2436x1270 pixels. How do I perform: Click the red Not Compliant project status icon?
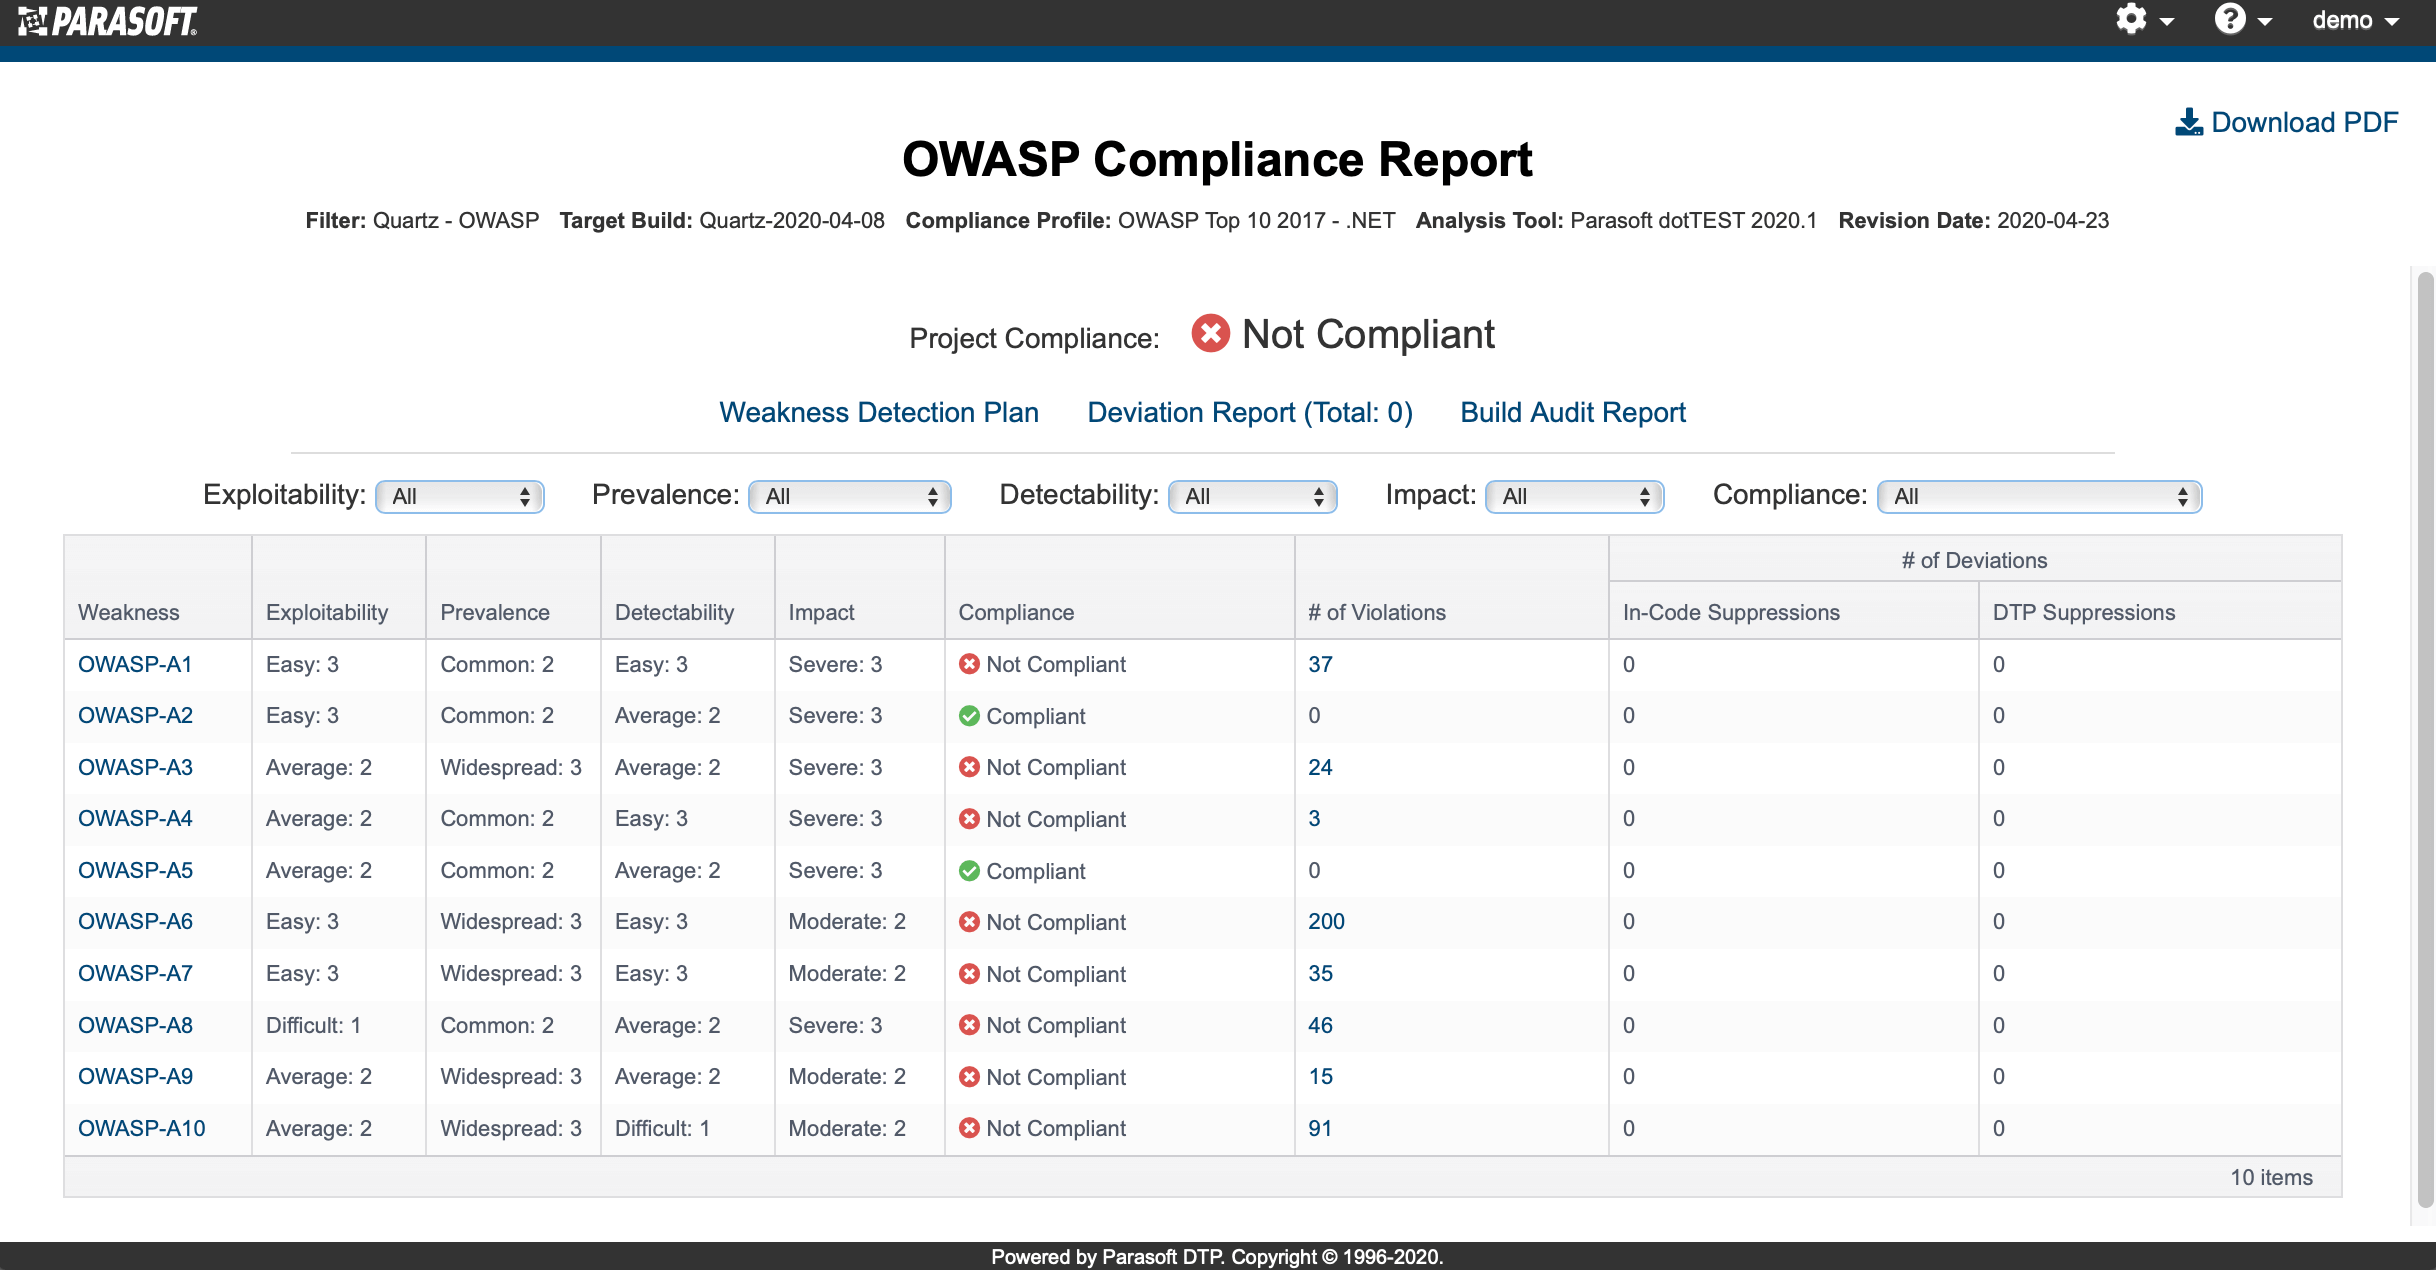click(1210, 334)
